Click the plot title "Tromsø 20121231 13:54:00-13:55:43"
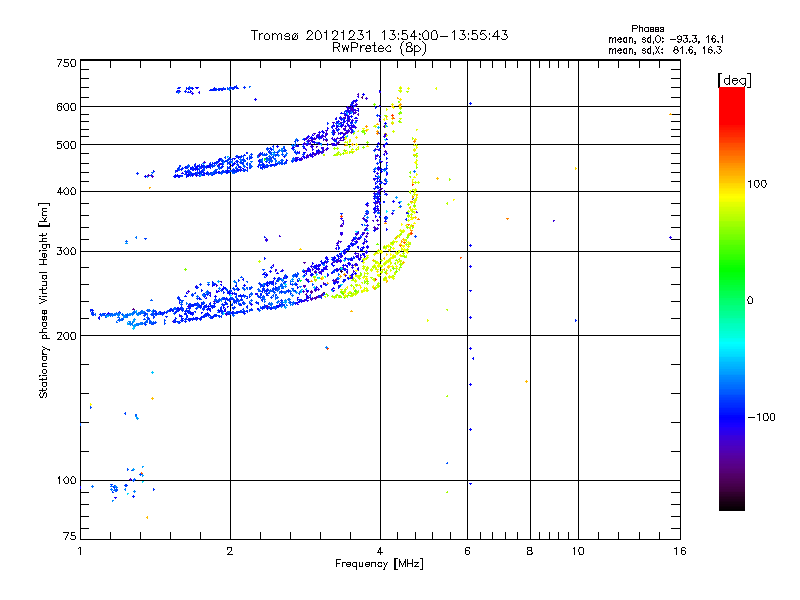Viewport: 800px width, 600px height. click(379, 35)
